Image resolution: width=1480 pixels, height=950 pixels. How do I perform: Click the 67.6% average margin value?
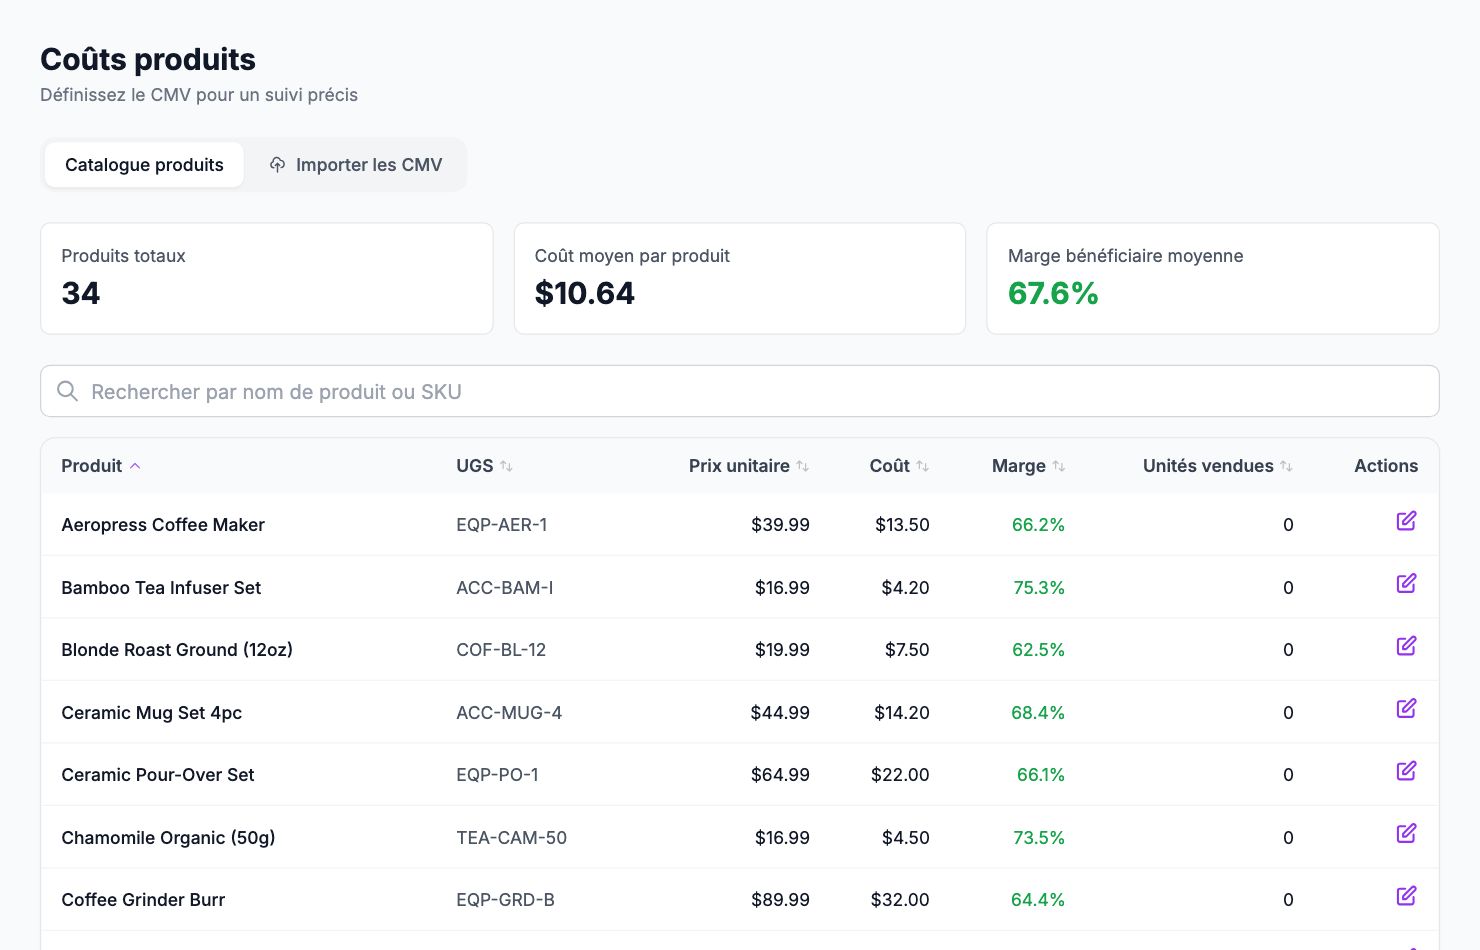pos(1053,293)
